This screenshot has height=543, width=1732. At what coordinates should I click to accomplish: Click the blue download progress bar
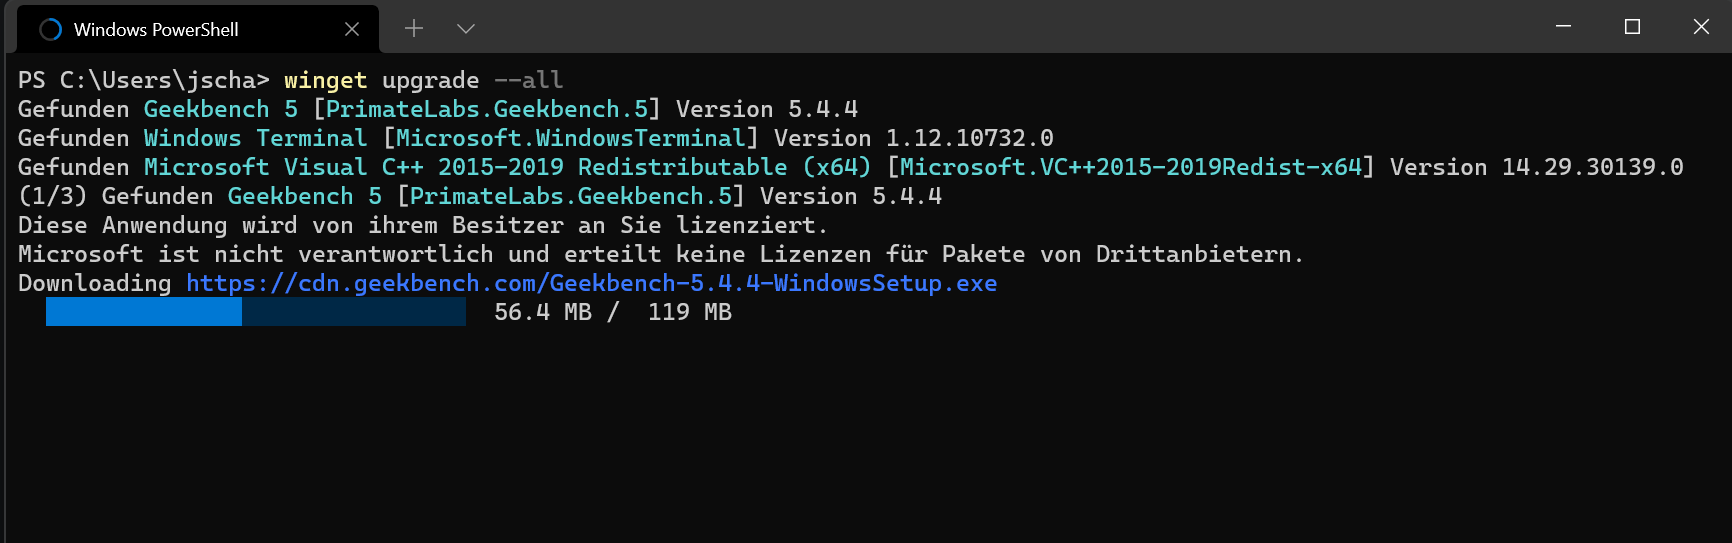(256, 312)
